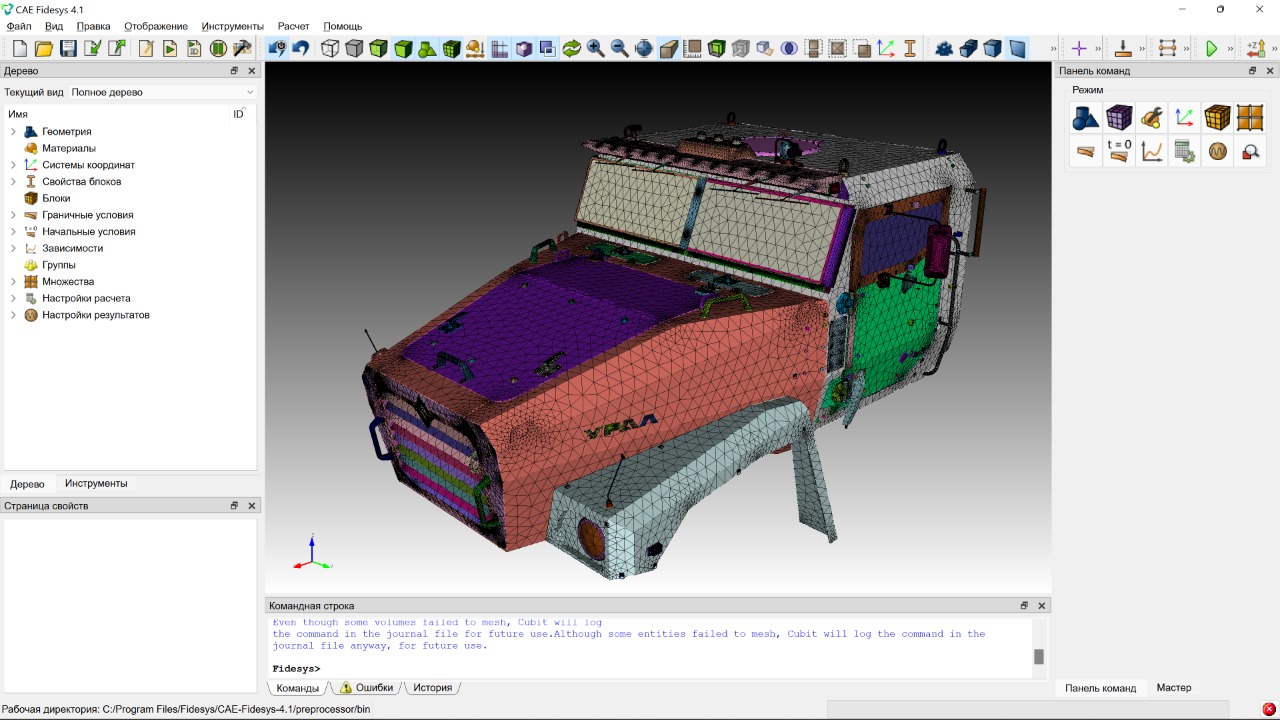
Task: Open the Инструменты menu
Action: [x=232, y=26]
